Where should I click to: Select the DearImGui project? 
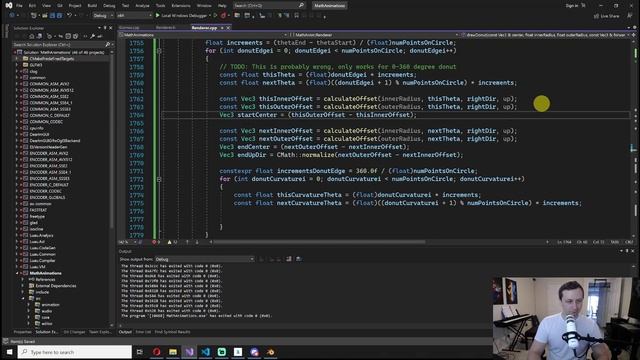40,134
